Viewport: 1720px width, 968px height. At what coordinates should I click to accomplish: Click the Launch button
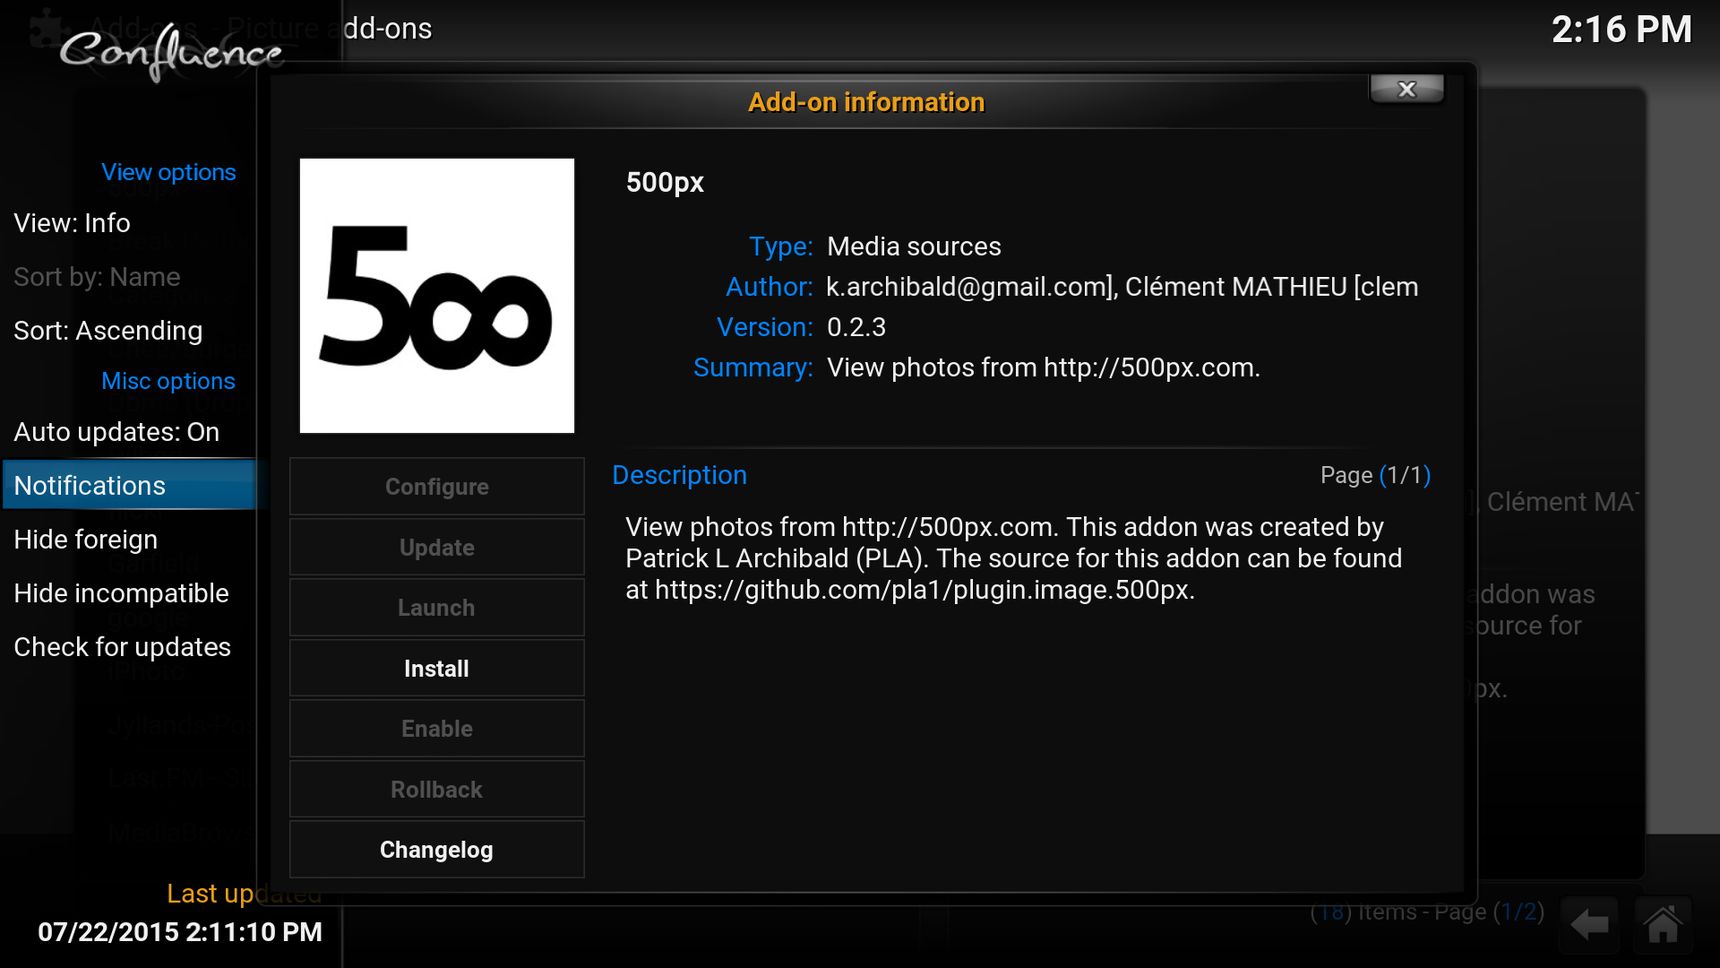(x=437, y=608)
